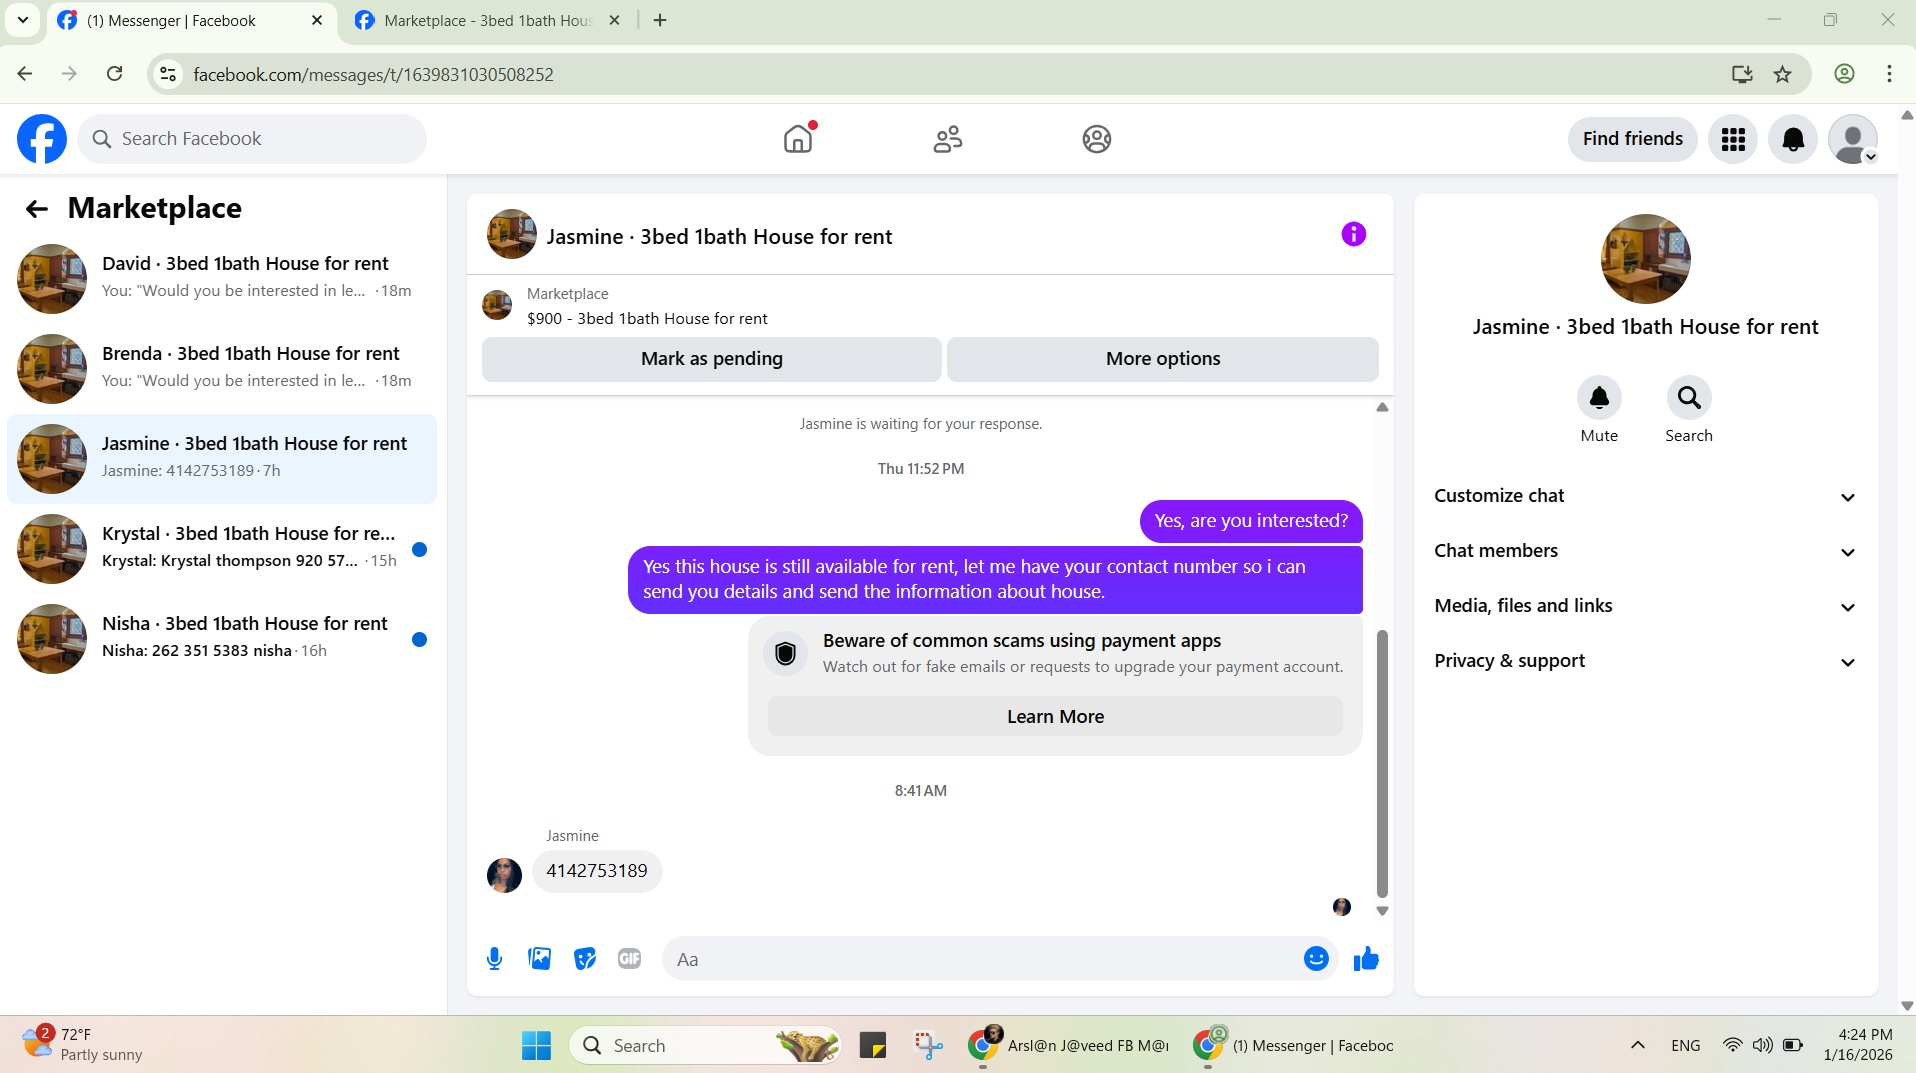This screenshot has height=1073, width=1916.
Task: Open the Chrome three-dot menu
Action: click(x=1889, y=74)
